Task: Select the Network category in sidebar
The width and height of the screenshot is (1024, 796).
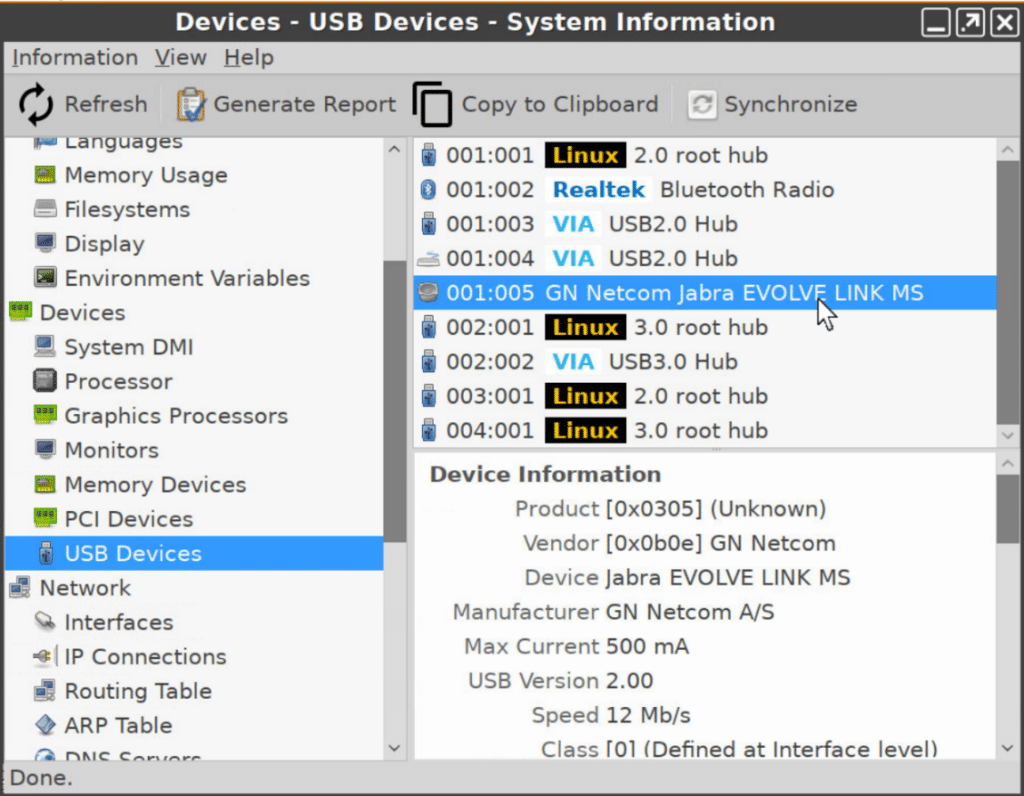Action: tap(85, 587)
